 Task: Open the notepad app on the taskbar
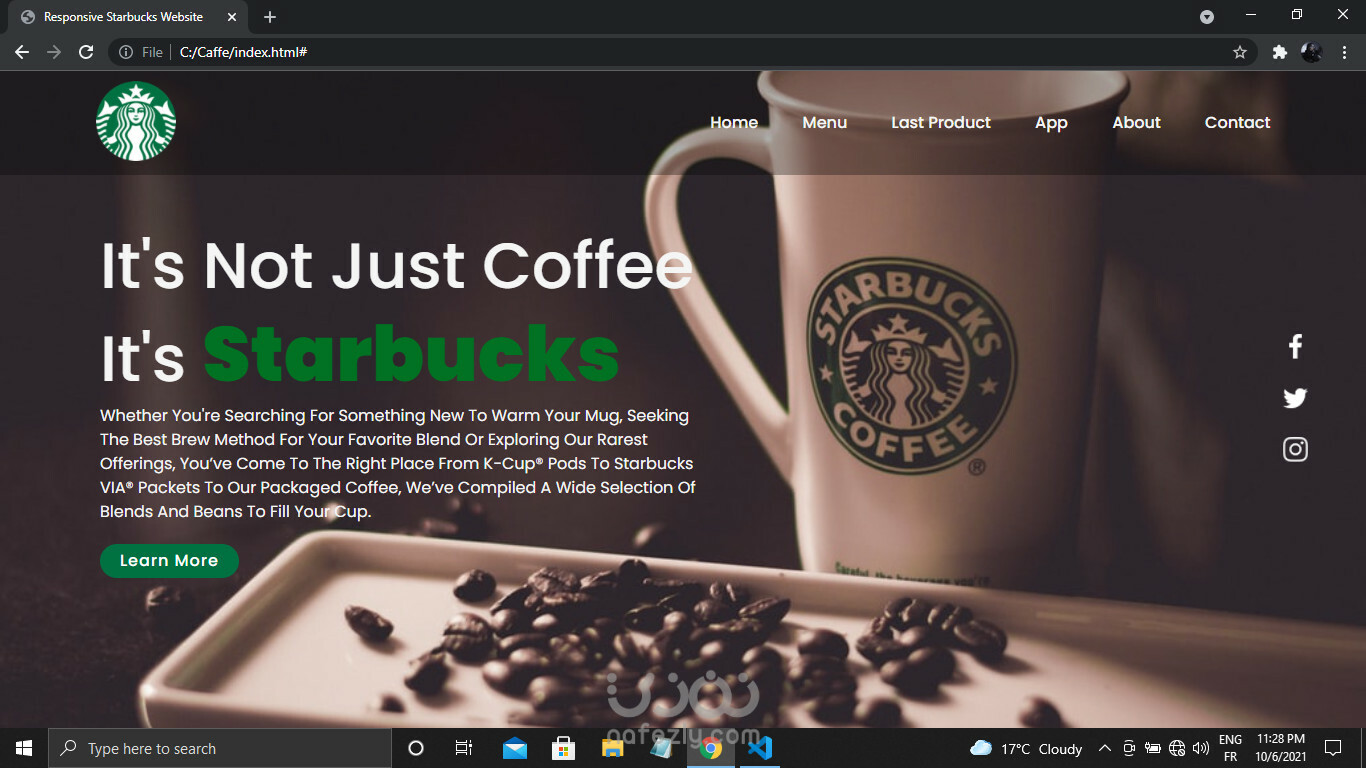[661, 748]
